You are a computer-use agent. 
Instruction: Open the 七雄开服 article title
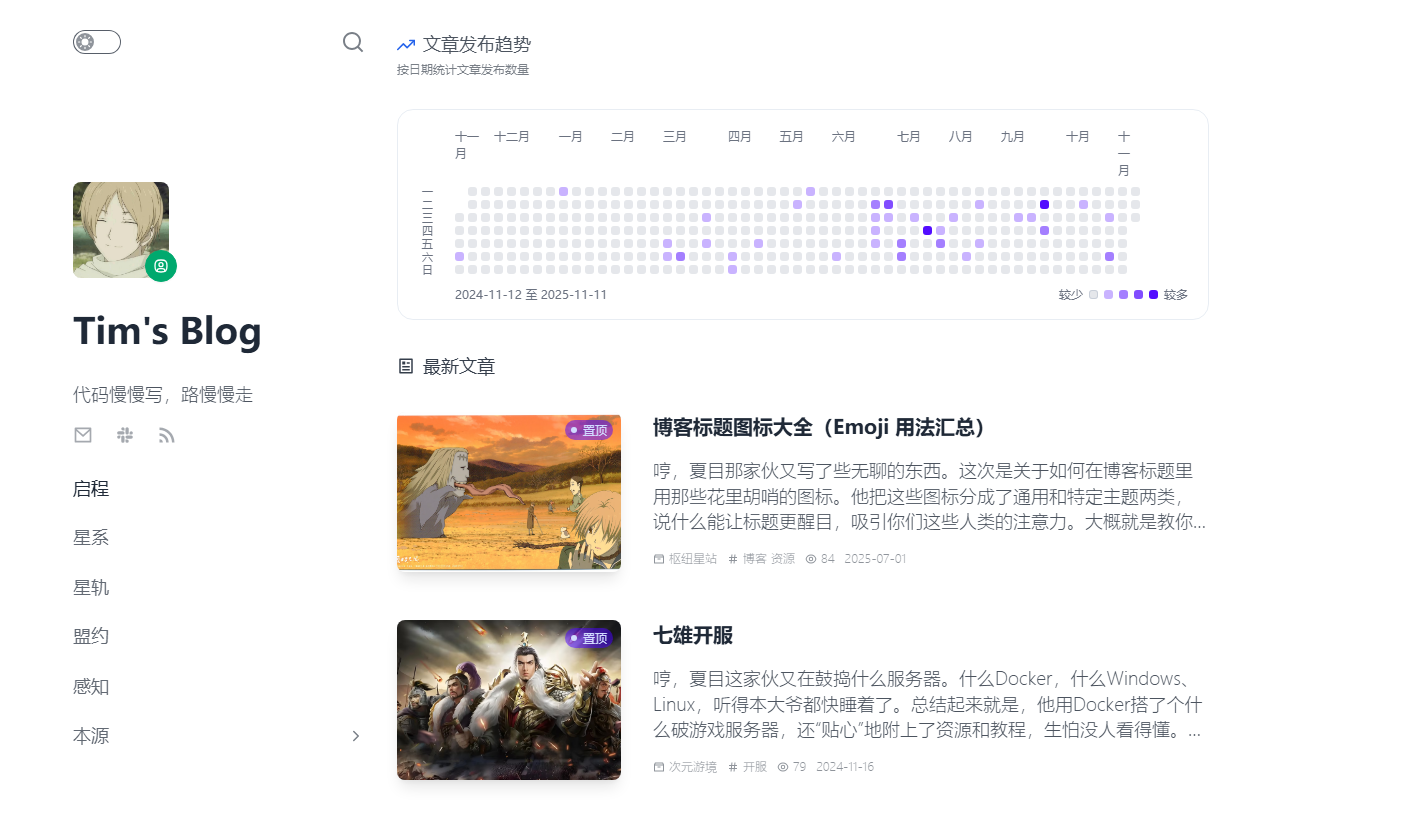(693, 636)
